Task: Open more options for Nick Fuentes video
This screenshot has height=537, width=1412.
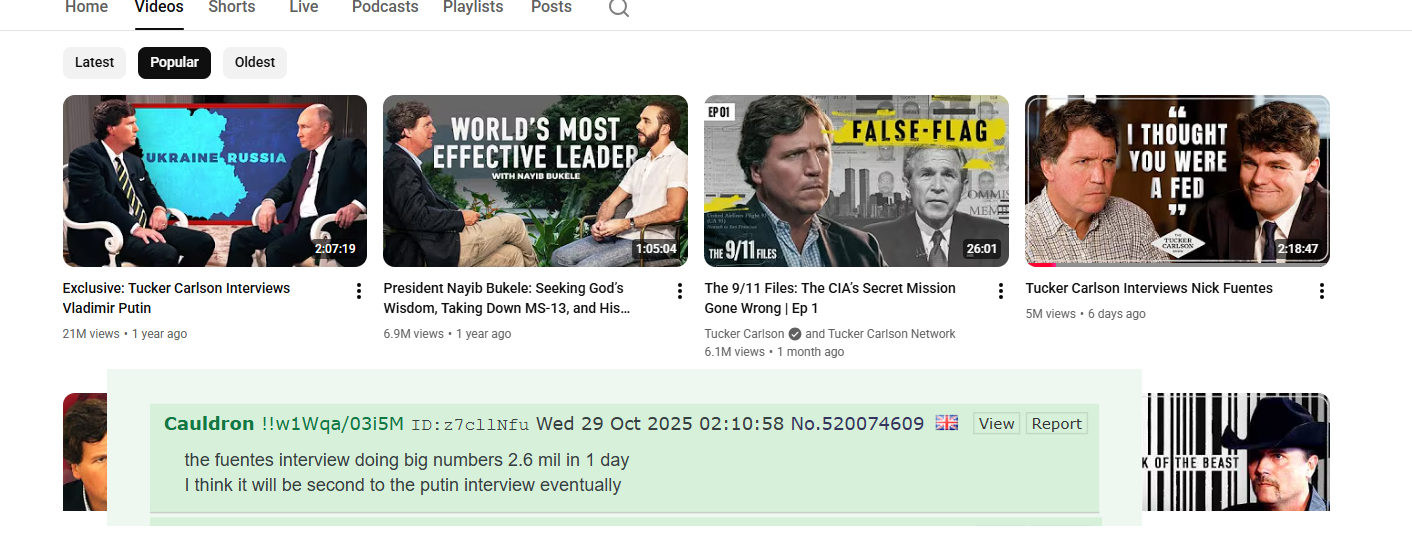Action: coord(1322,291)
